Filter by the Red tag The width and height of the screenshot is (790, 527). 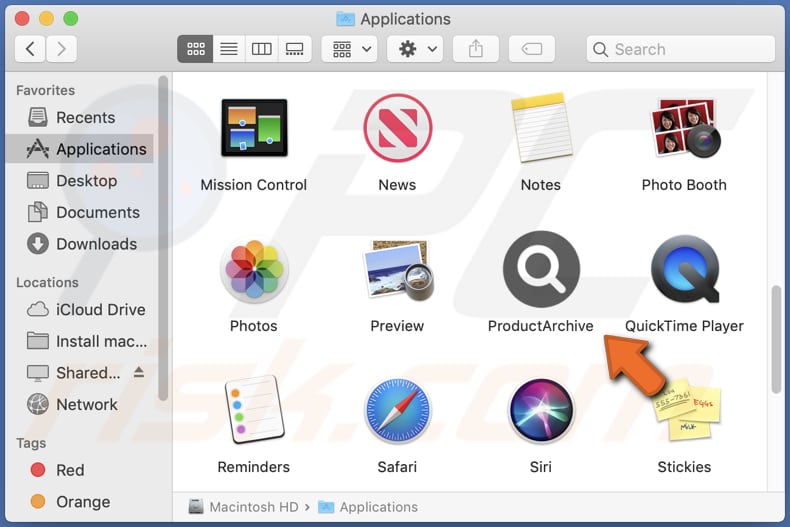click(80, 470)
